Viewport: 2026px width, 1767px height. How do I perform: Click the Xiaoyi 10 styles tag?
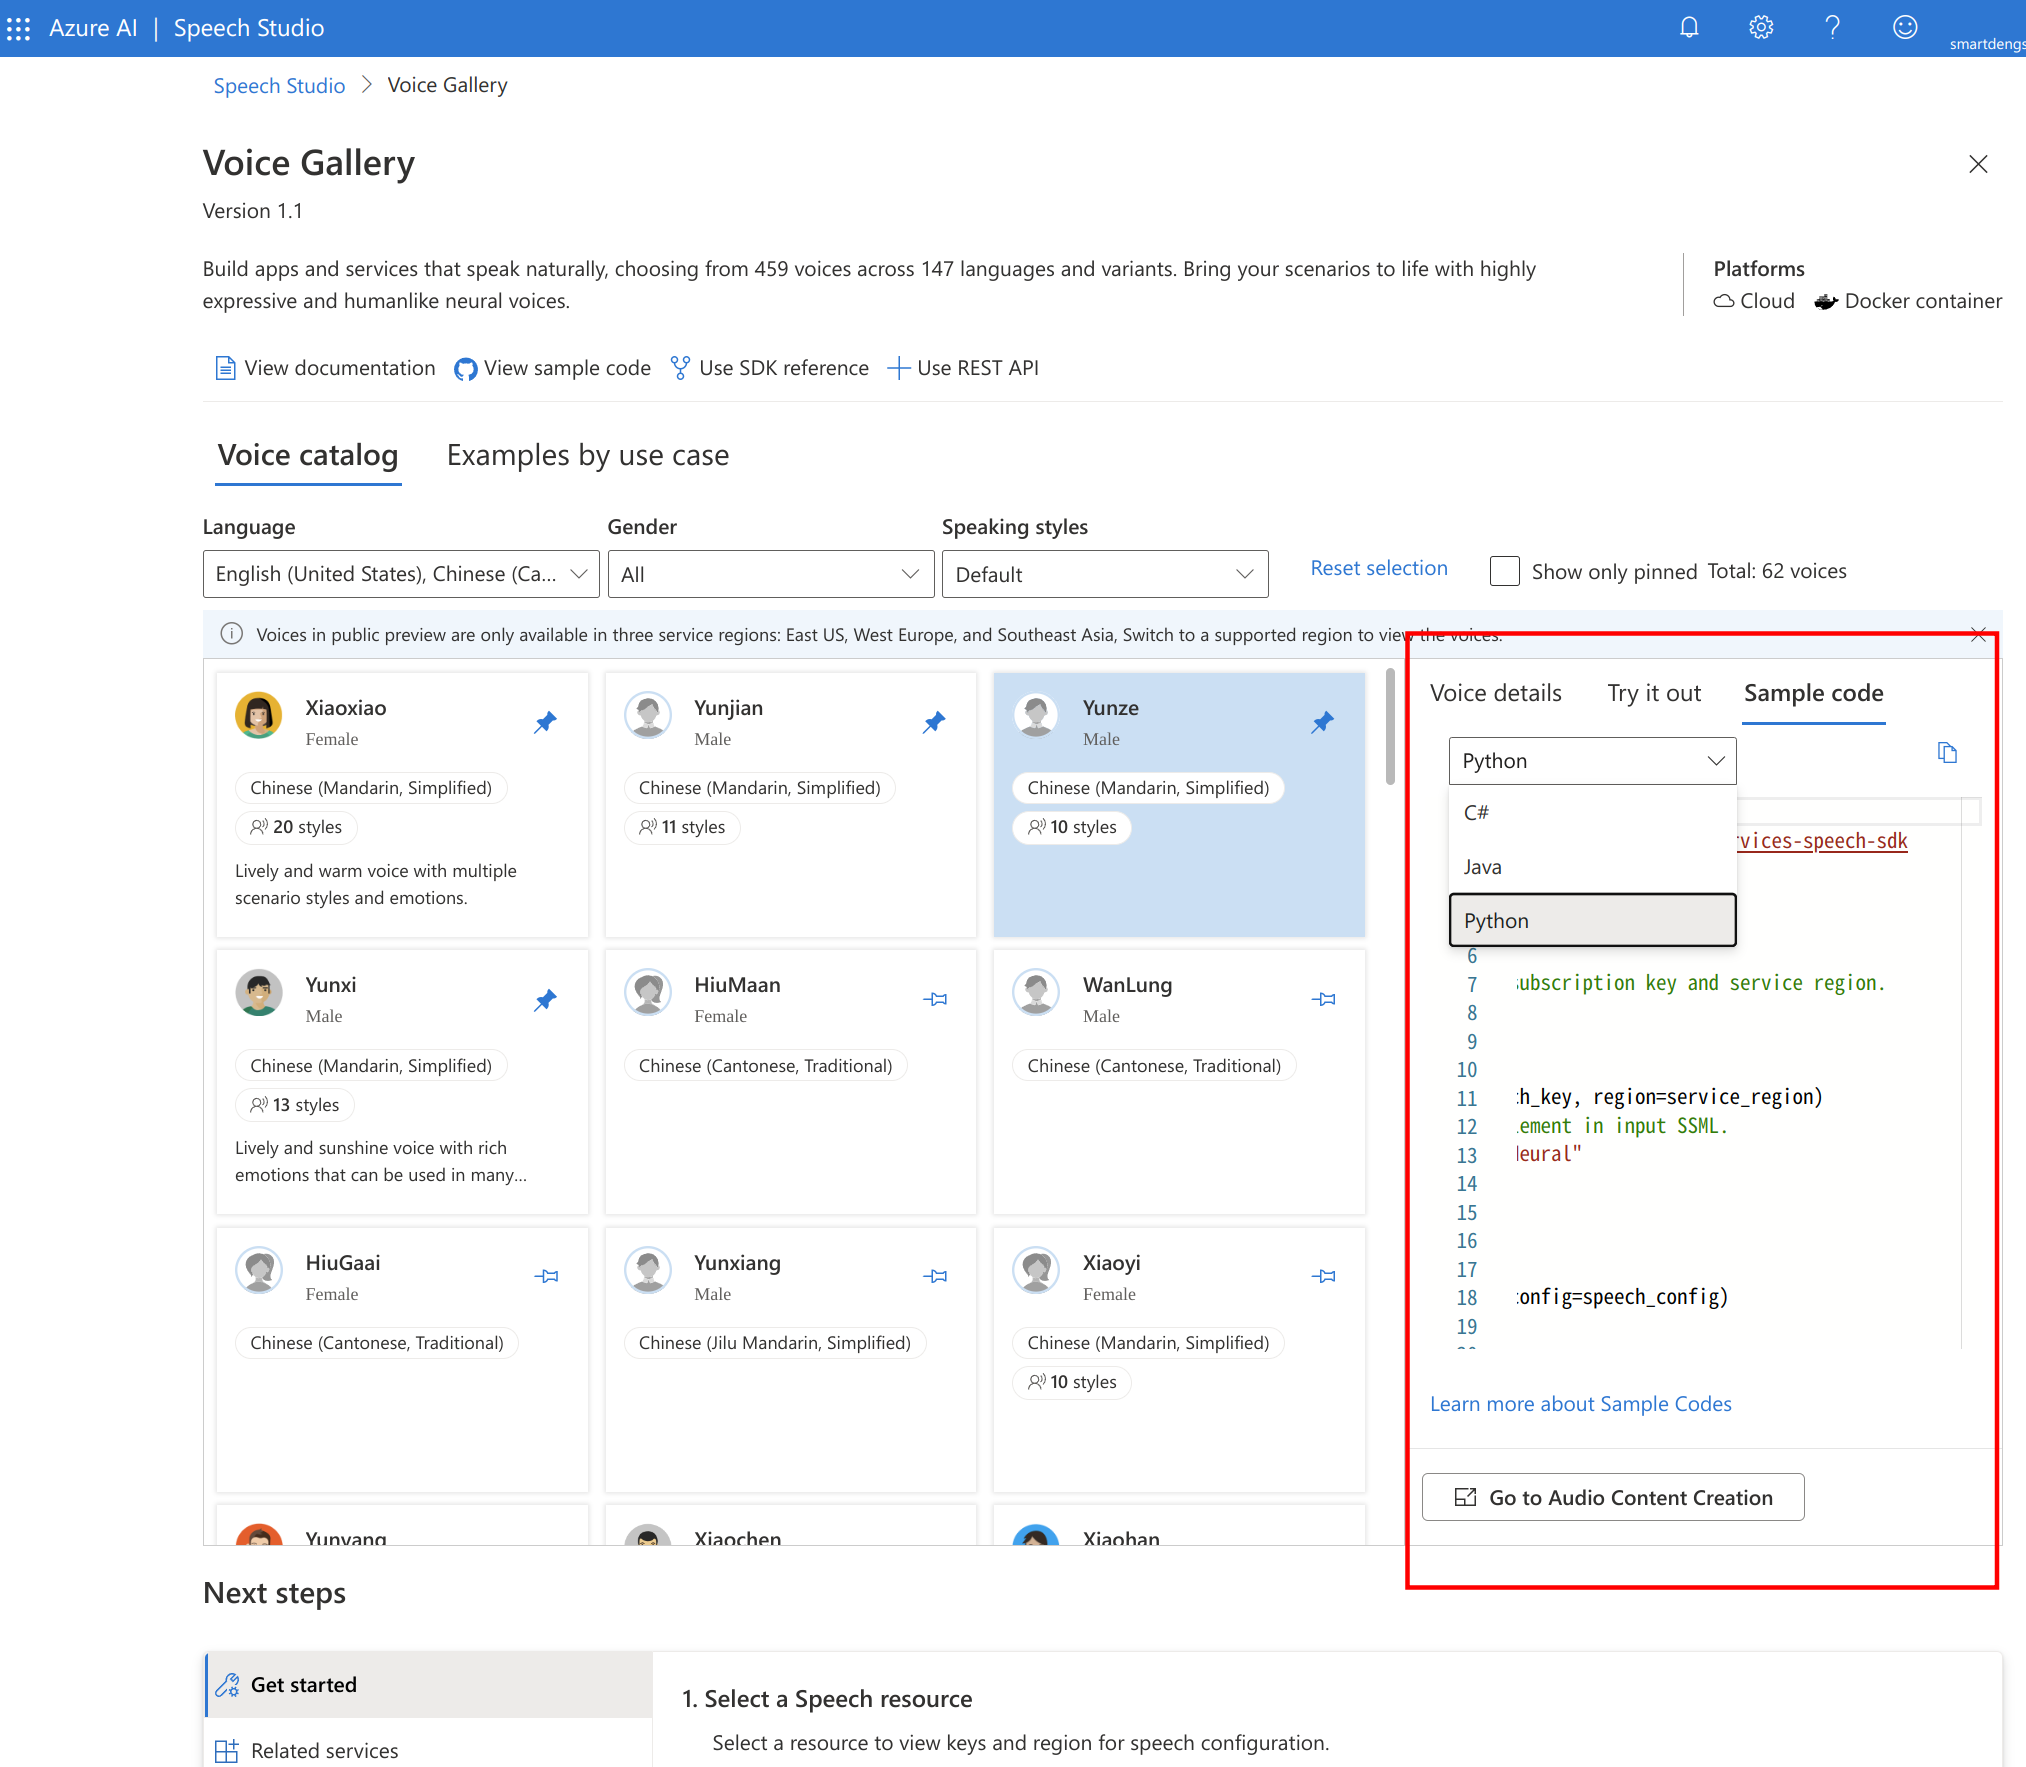(1072, 1382)
